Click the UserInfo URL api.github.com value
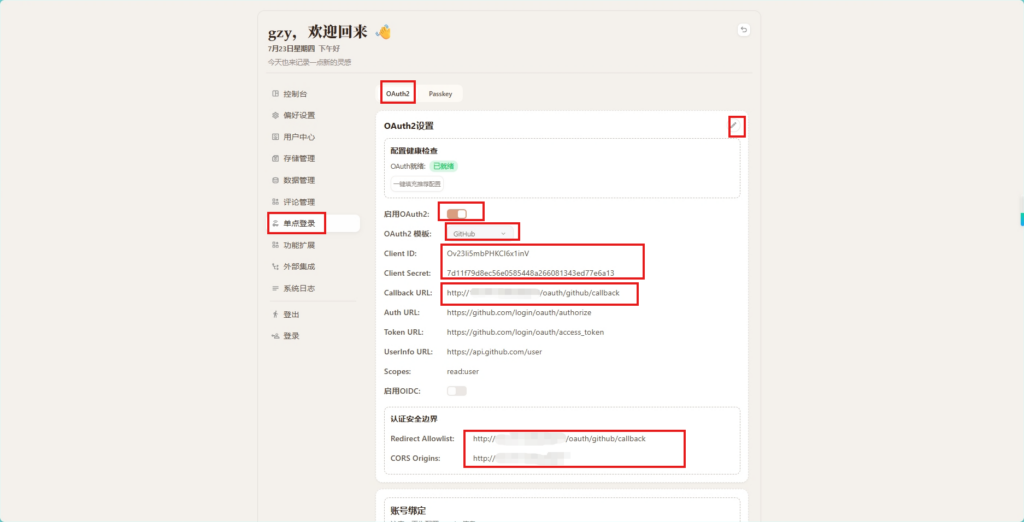The image size is (1024, 522). (x=494, y=351)
